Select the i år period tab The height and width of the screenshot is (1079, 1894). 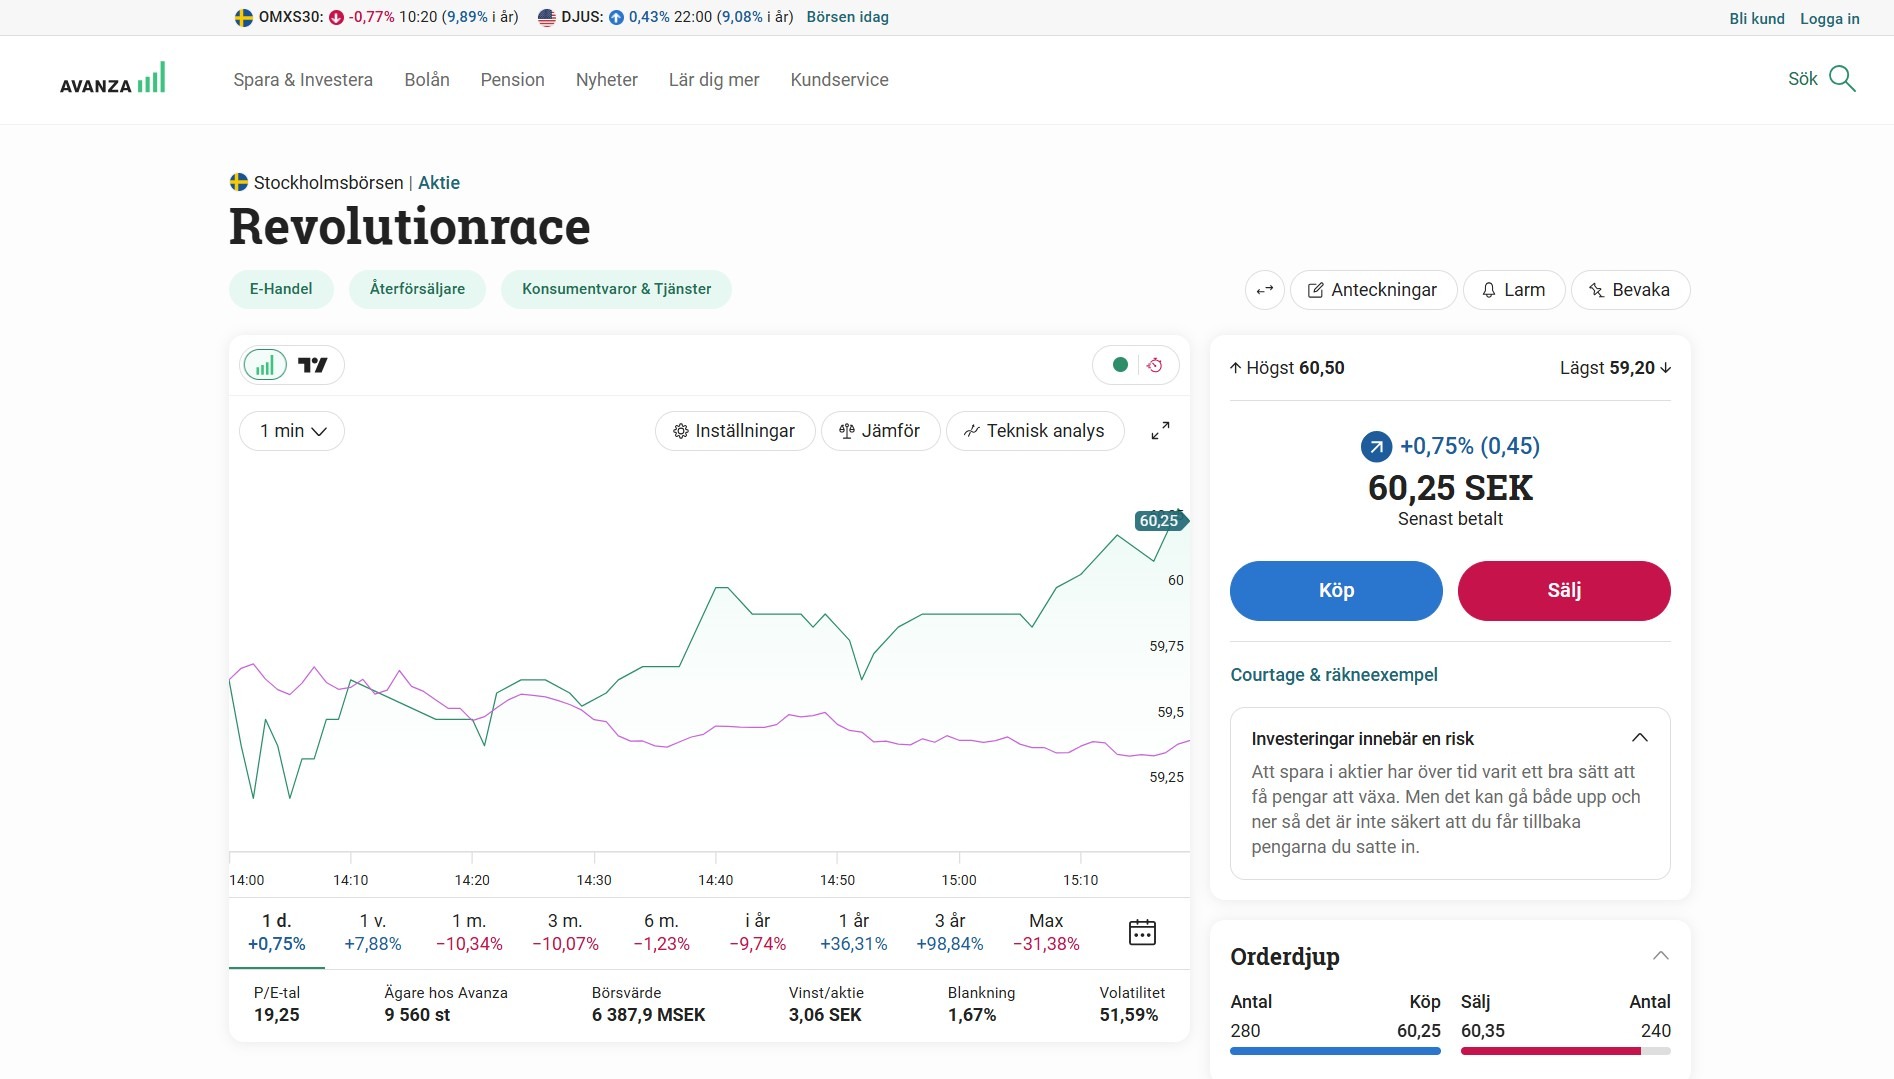pos(758,932)
